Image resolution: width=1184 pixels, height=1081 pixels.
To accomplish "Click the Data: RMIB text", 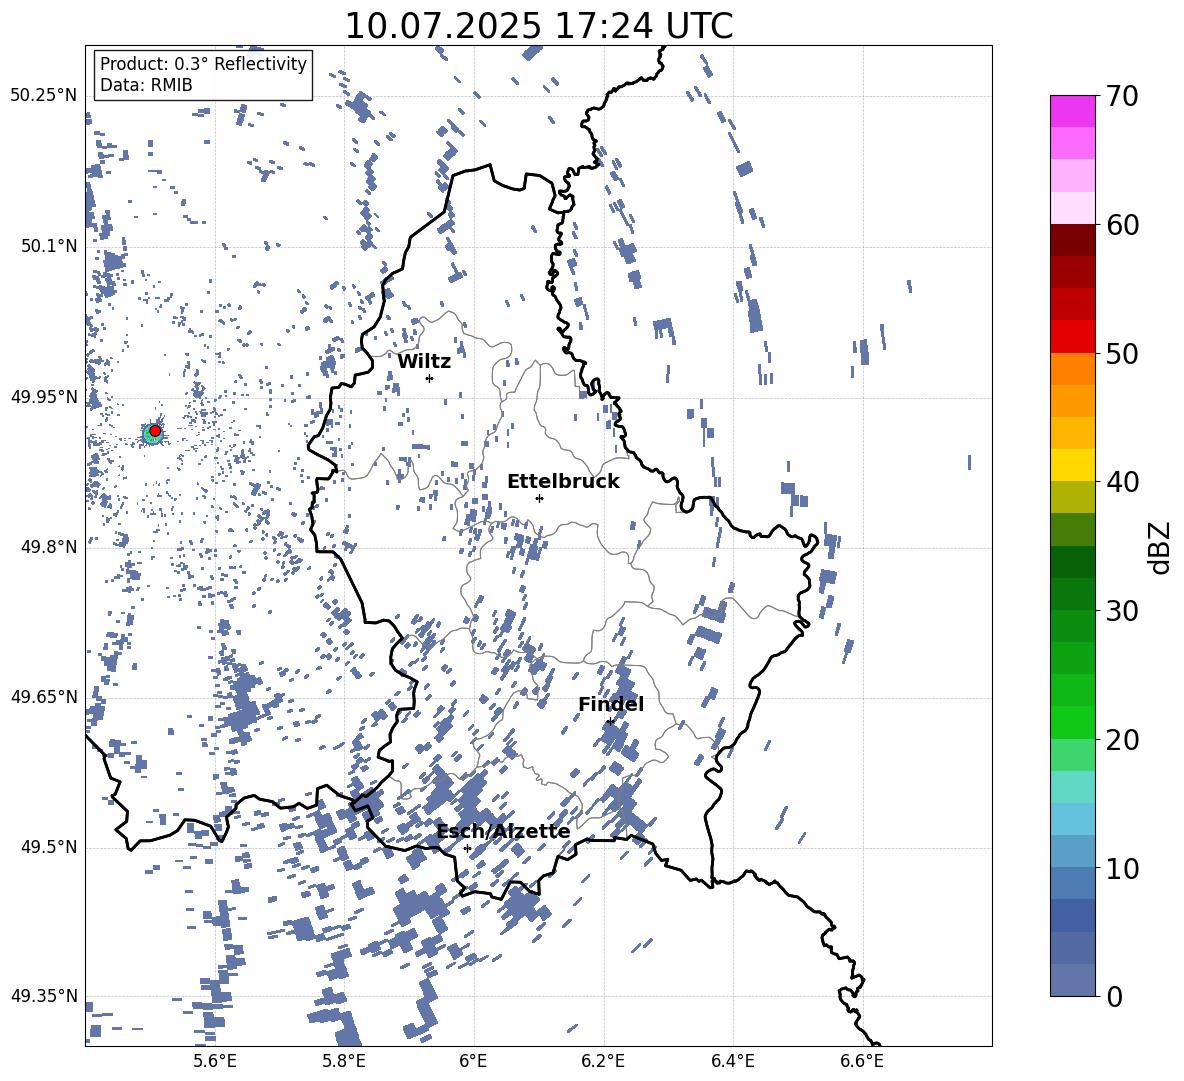I will coord(146,85).
